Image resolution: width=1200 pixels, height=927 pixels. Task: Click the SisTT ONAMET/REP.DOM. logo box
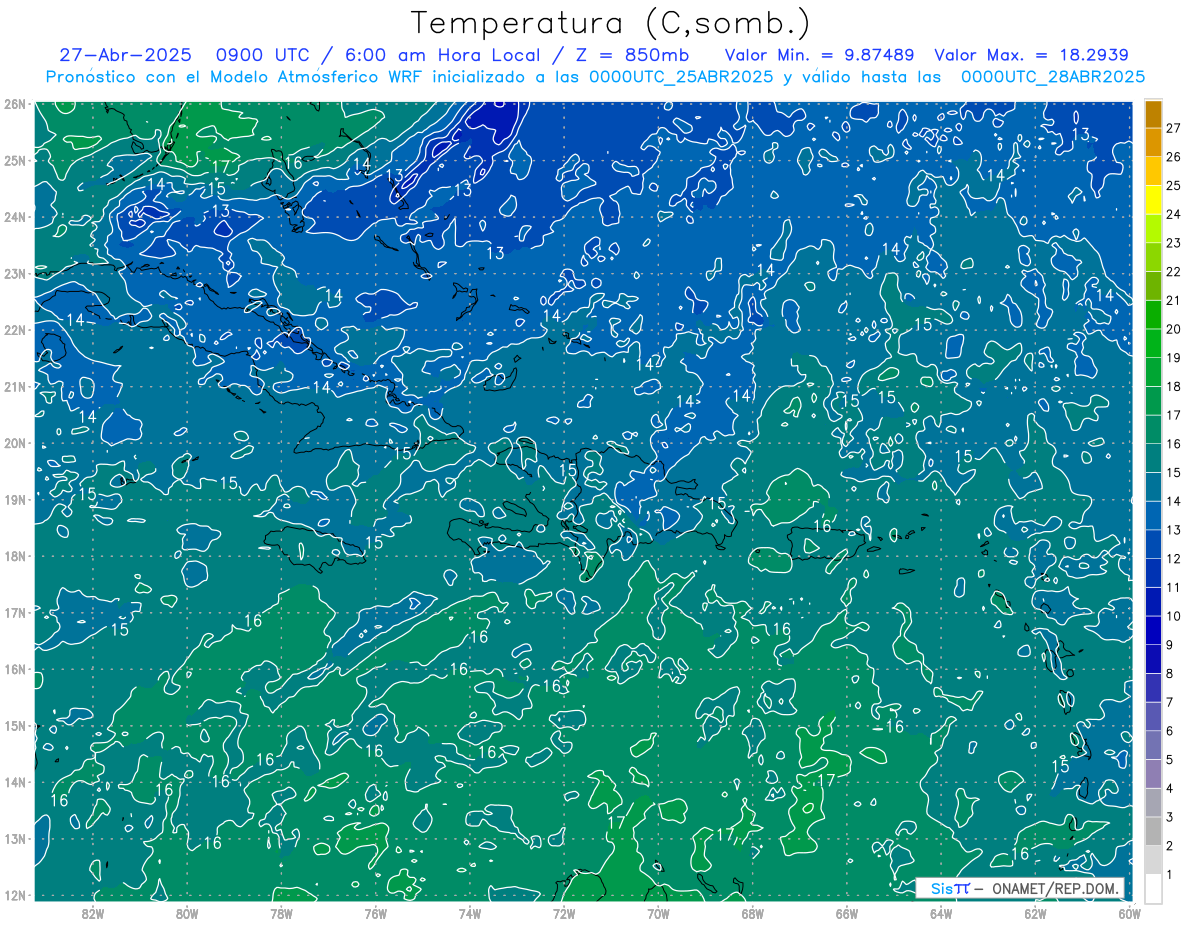pyautogui.click(x=1020, y=888)
